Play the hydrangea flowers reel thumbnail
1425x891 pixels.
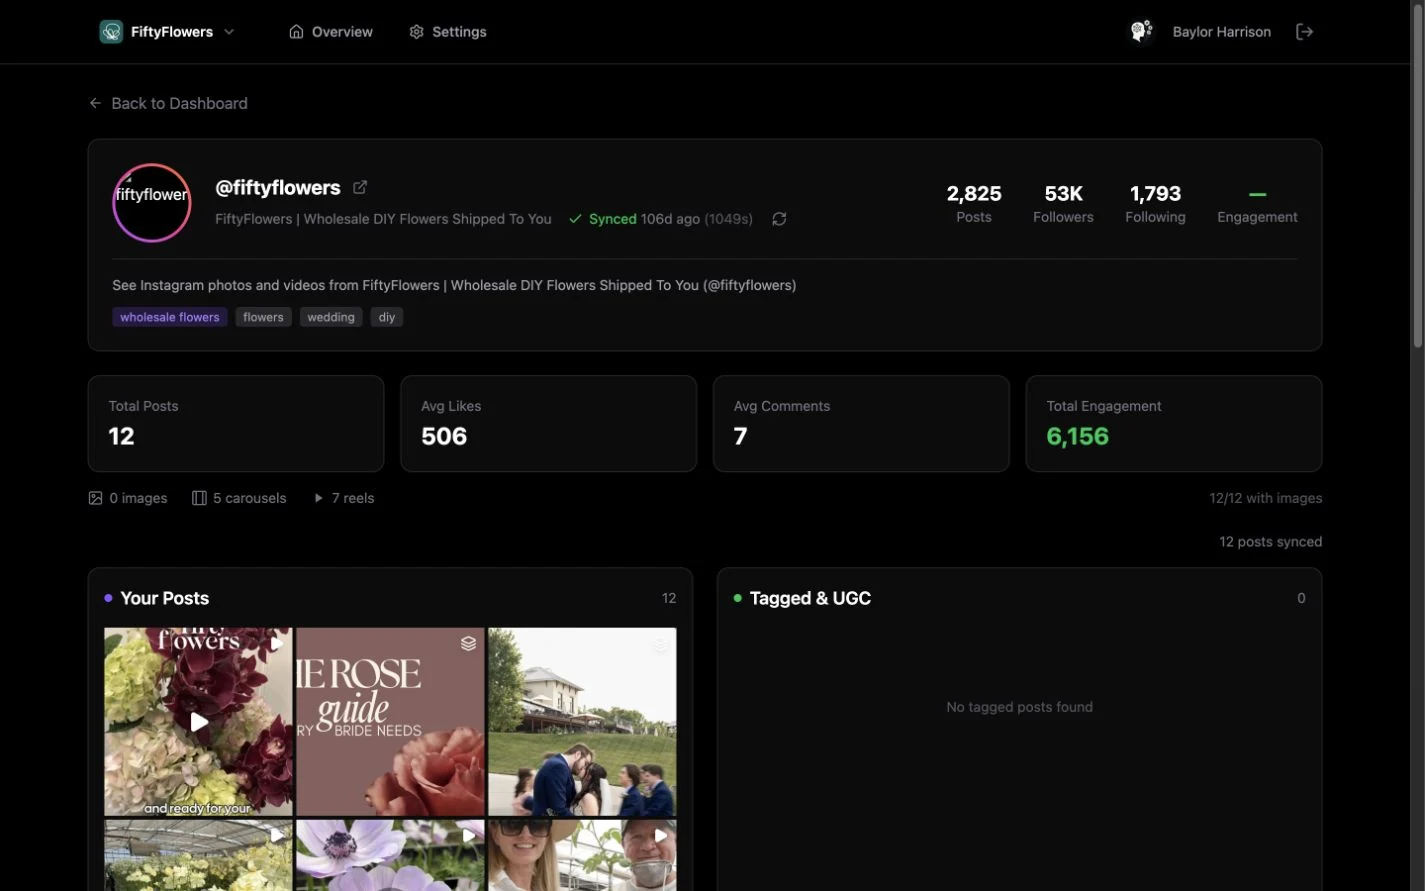198,722
